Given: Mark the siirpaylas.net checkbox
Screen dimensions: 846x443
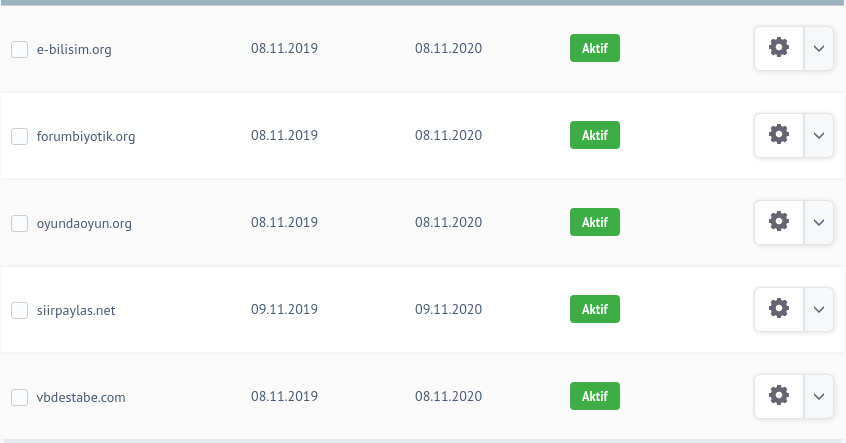Looking at the screenshot, I should (19, 310).
